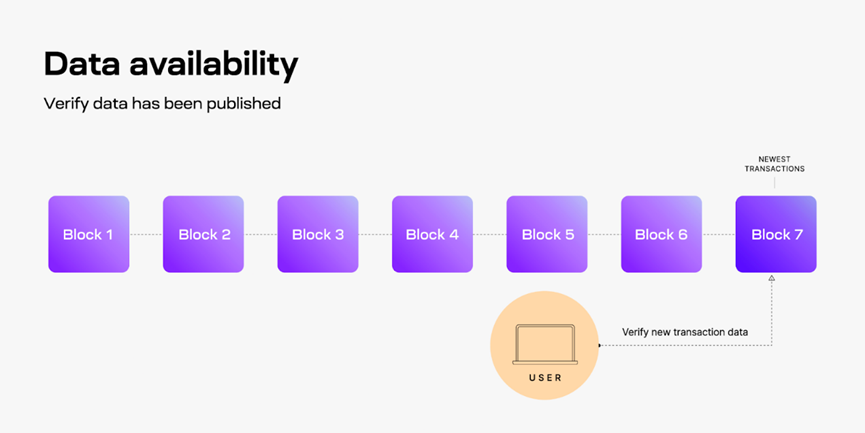Click the dotted connector between Block 6 and 7
The height and width of the screenshot is (433, 865).
[x=719, y=234]
